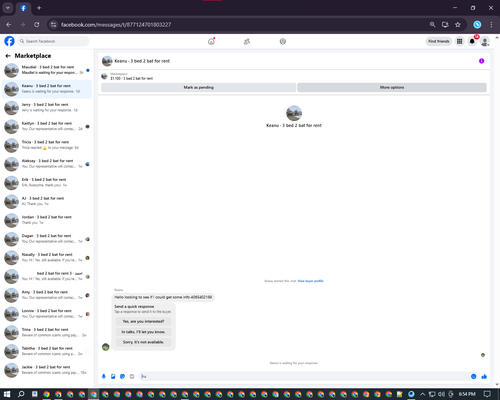Open Dagan's conversation in the list
500x400 pixels.
pos(47,239)
